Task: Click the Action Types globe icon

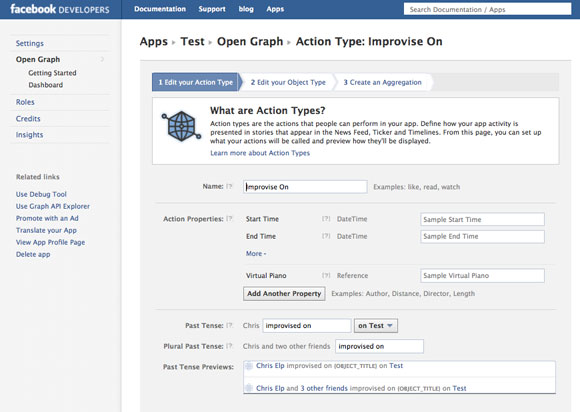Action: point(181,126)
